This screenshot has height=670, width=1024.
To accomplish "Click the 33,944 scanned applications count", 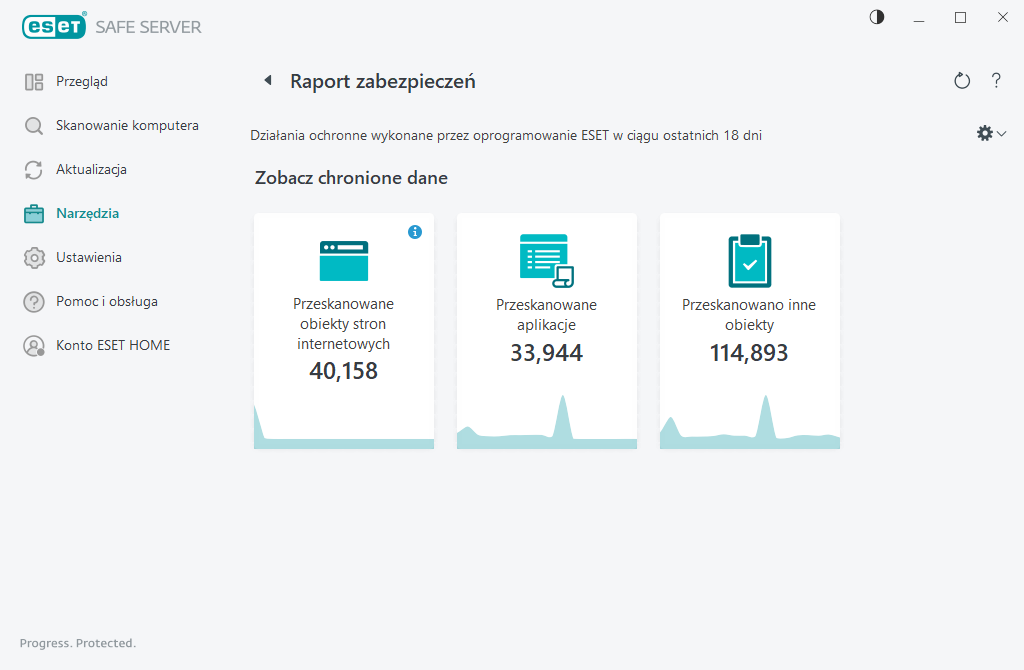I will coord(546,352).
